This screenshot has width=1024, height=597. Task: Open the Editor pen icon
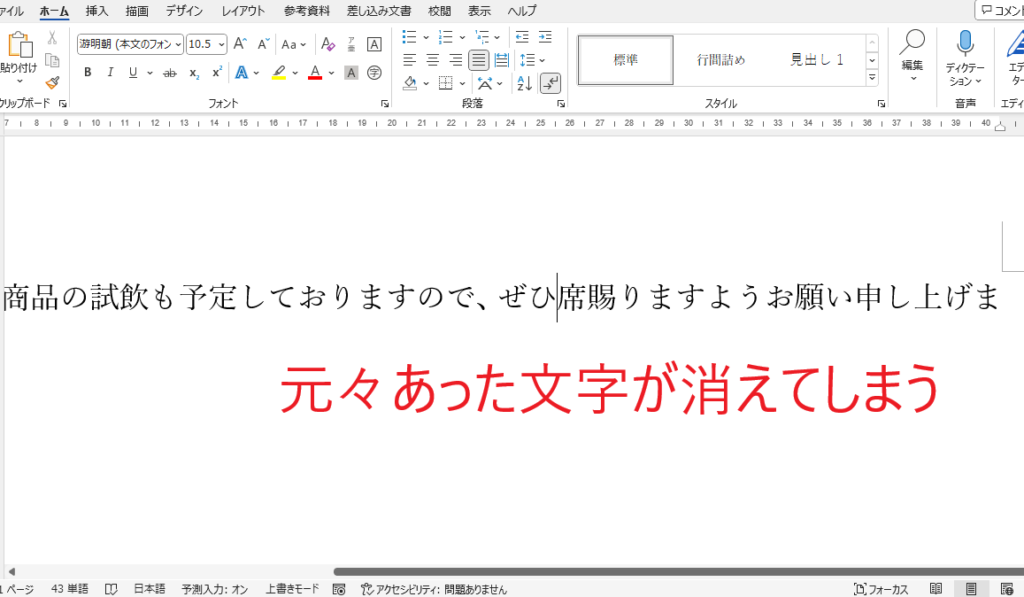point(1016,43)
